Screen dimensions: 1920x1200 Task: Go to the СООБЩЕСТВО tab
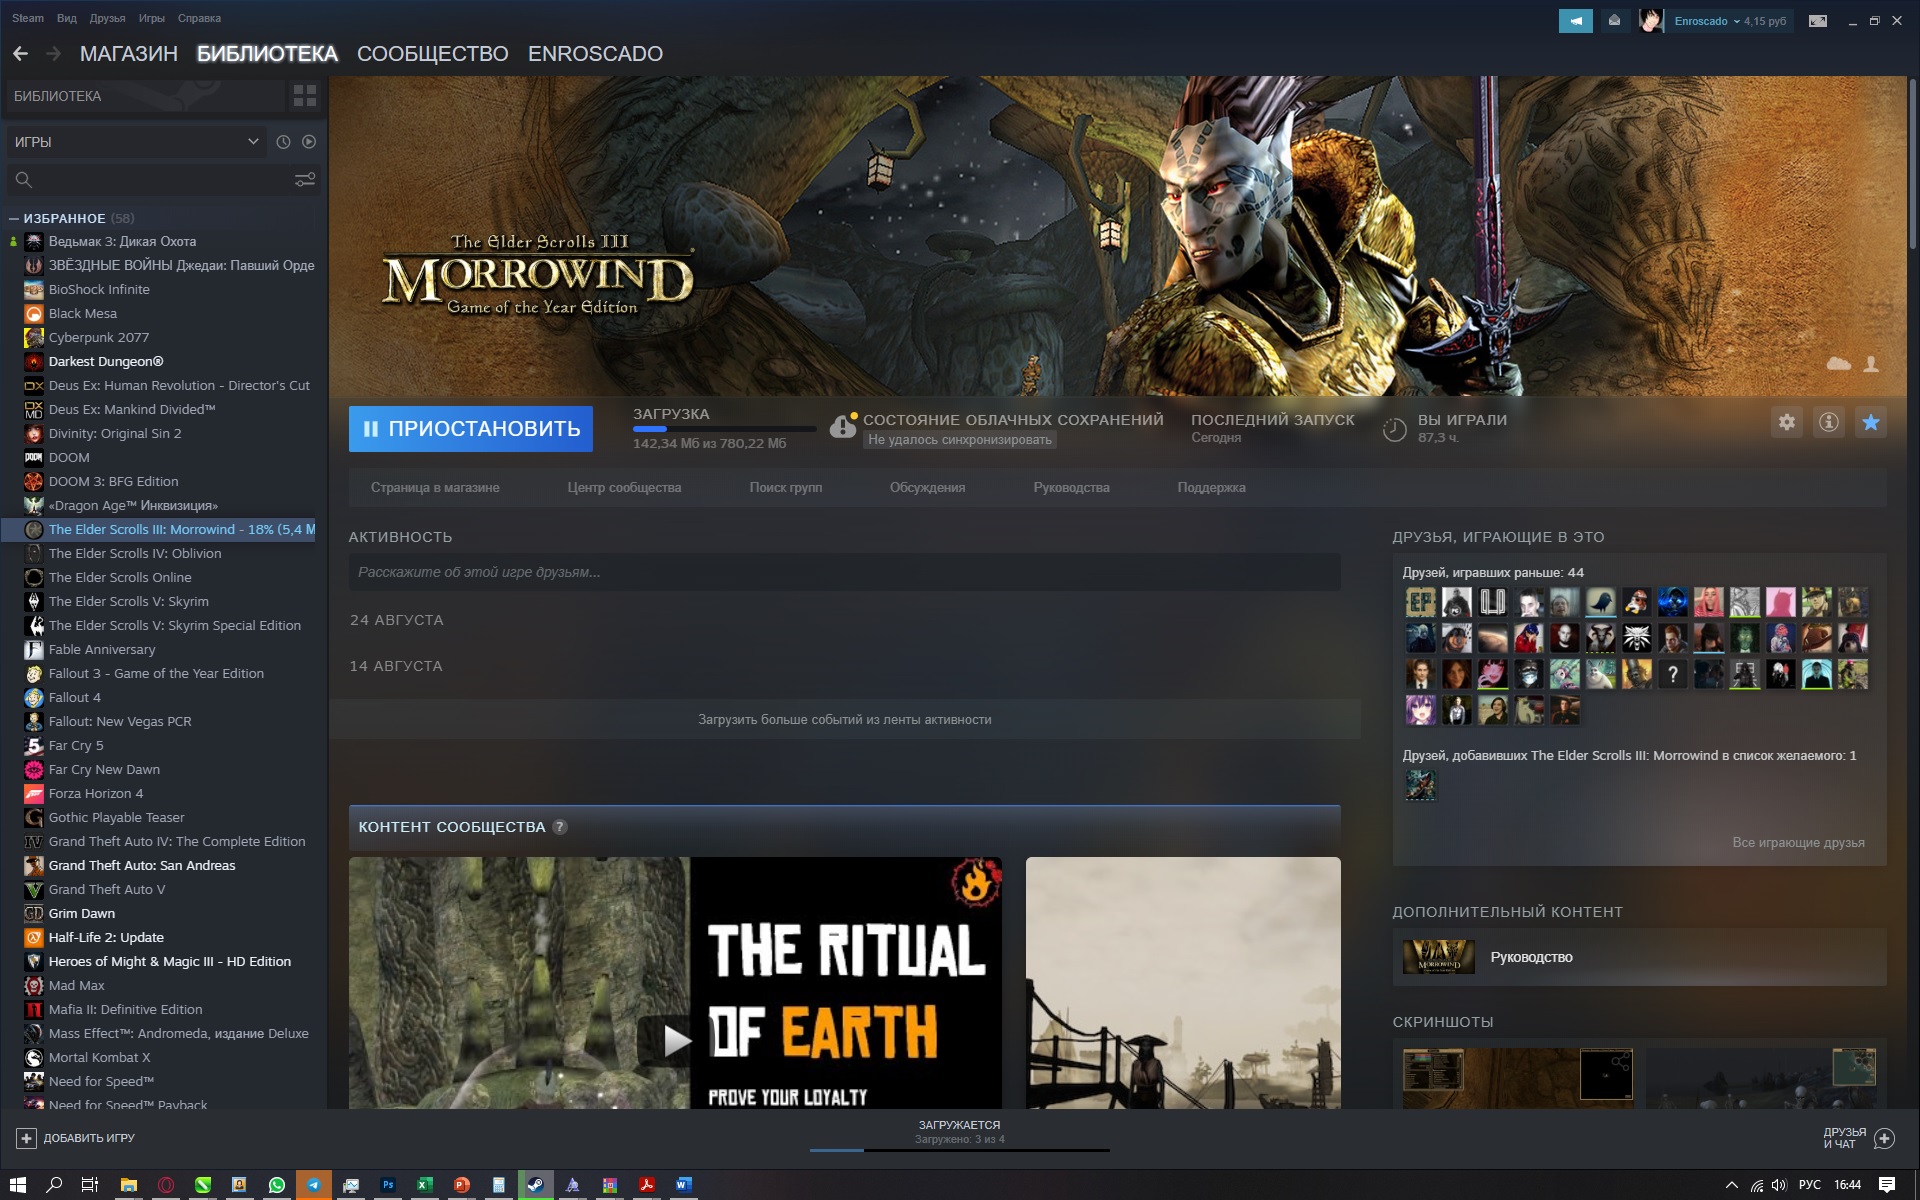pyautogui.click(x=432, y=54)
